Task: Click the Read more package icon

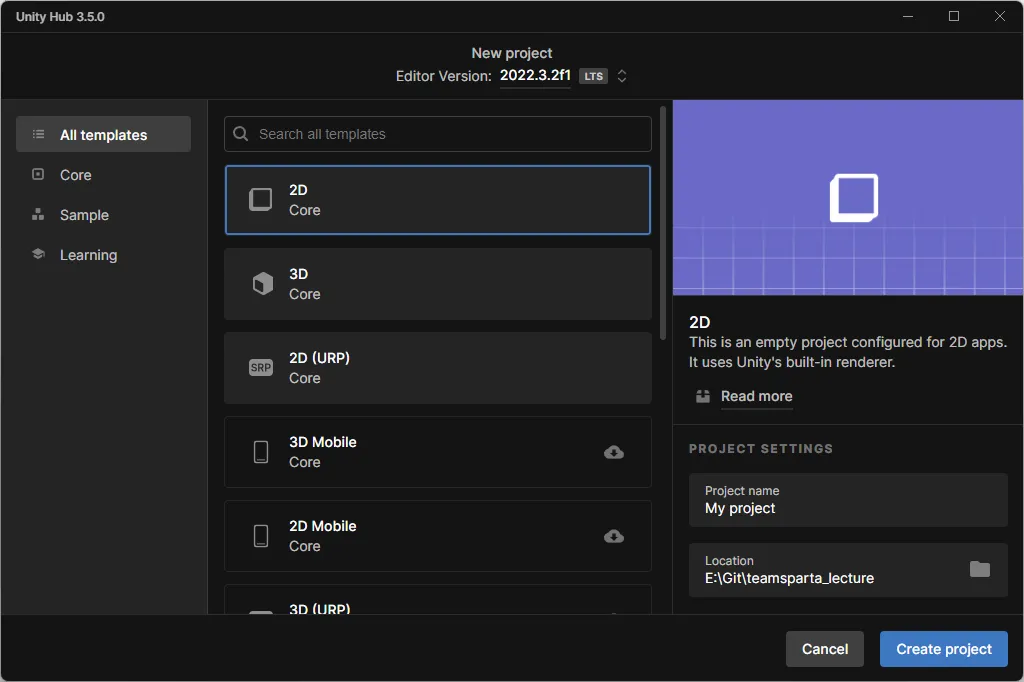Action: click(703, 396)
